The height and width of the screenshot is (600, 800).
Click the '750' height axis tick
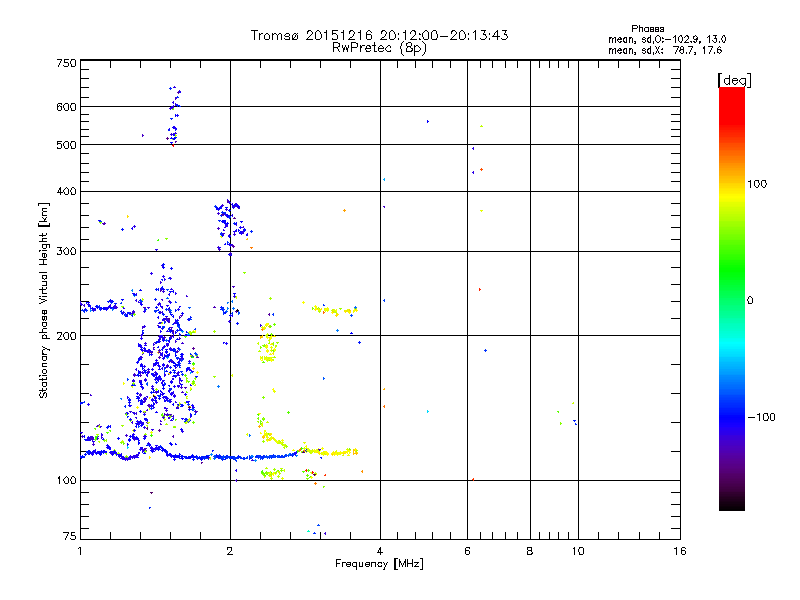66,63
